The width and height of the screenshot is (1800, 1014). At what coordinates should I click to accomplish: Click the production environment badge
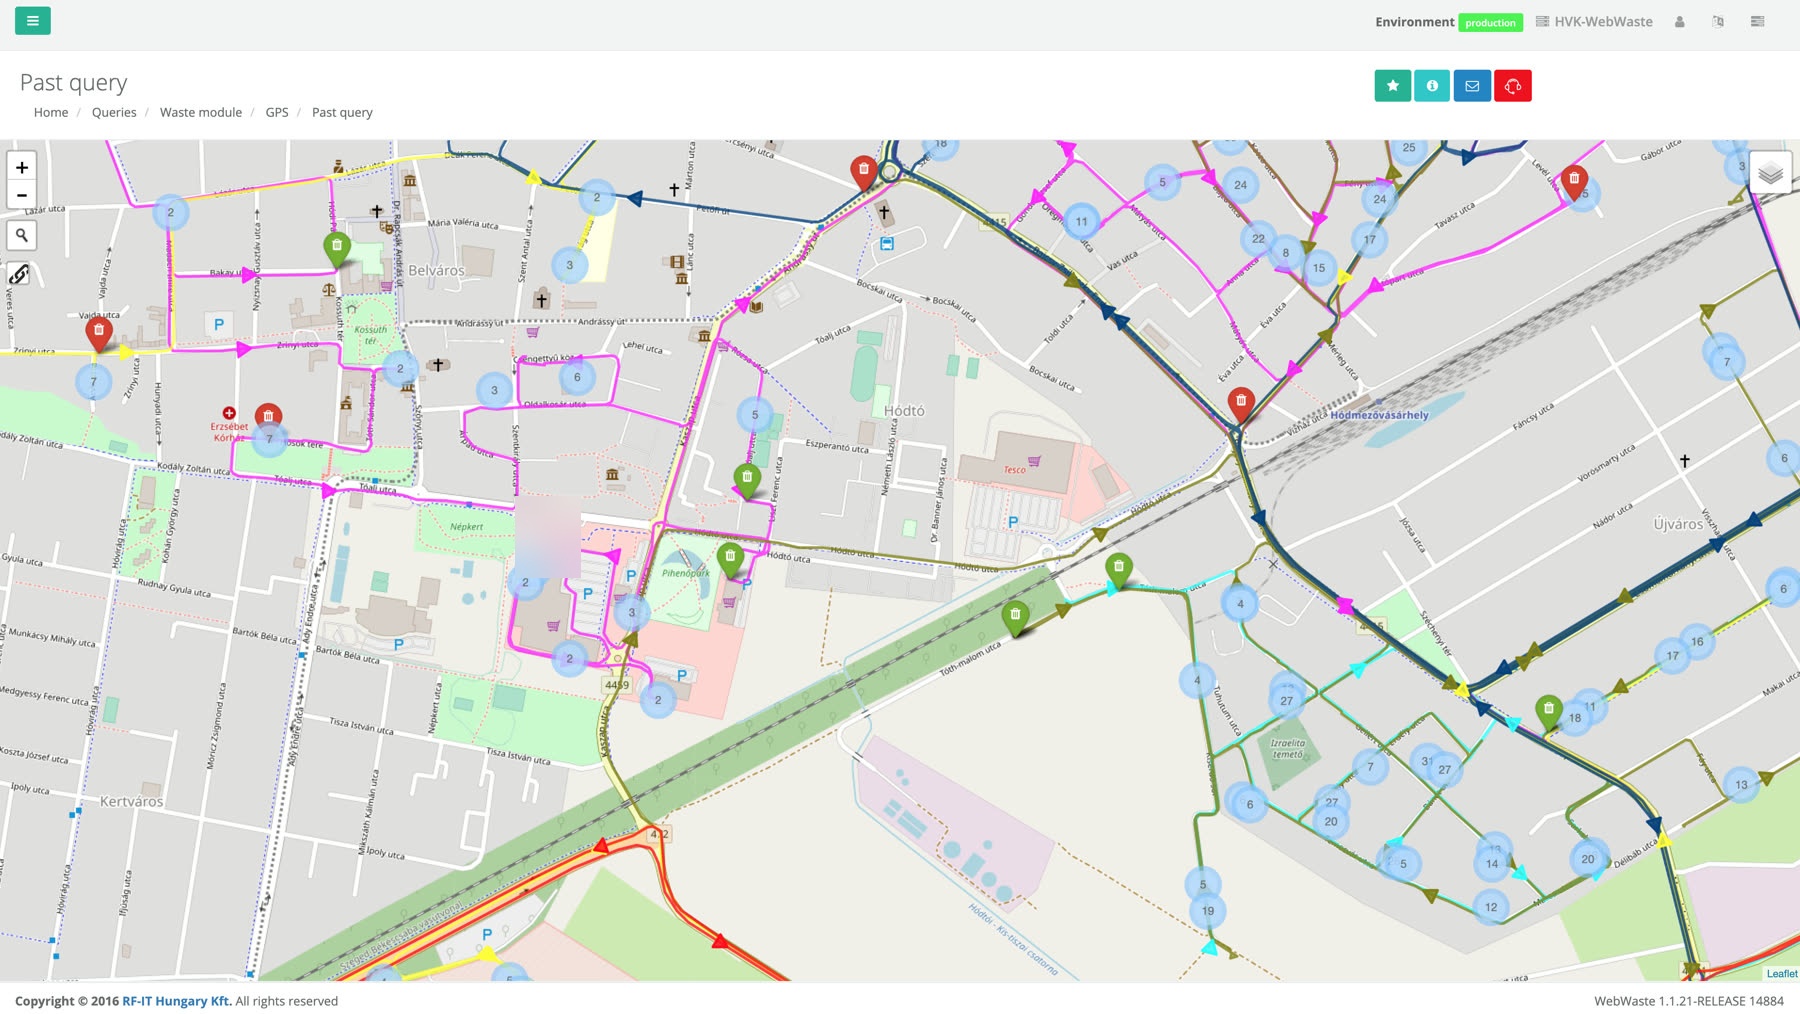click(x=1490, y=23)
